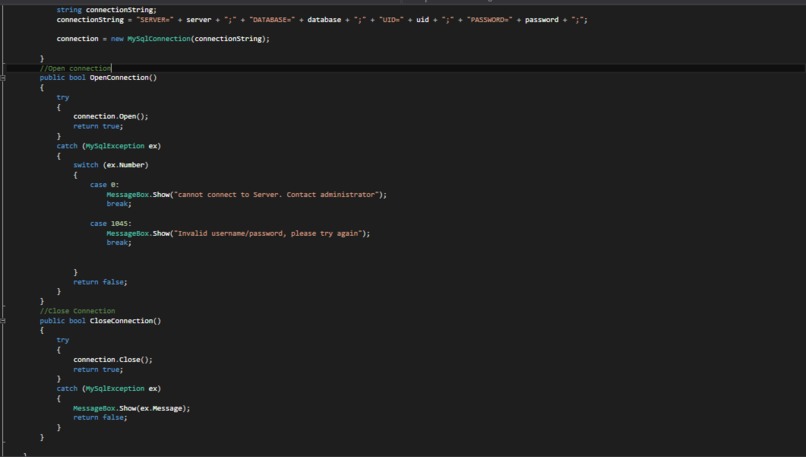The image size is (806, 457).
Task: Click 'return true;' under connection.Close()
Action: [x=98, y=369]
